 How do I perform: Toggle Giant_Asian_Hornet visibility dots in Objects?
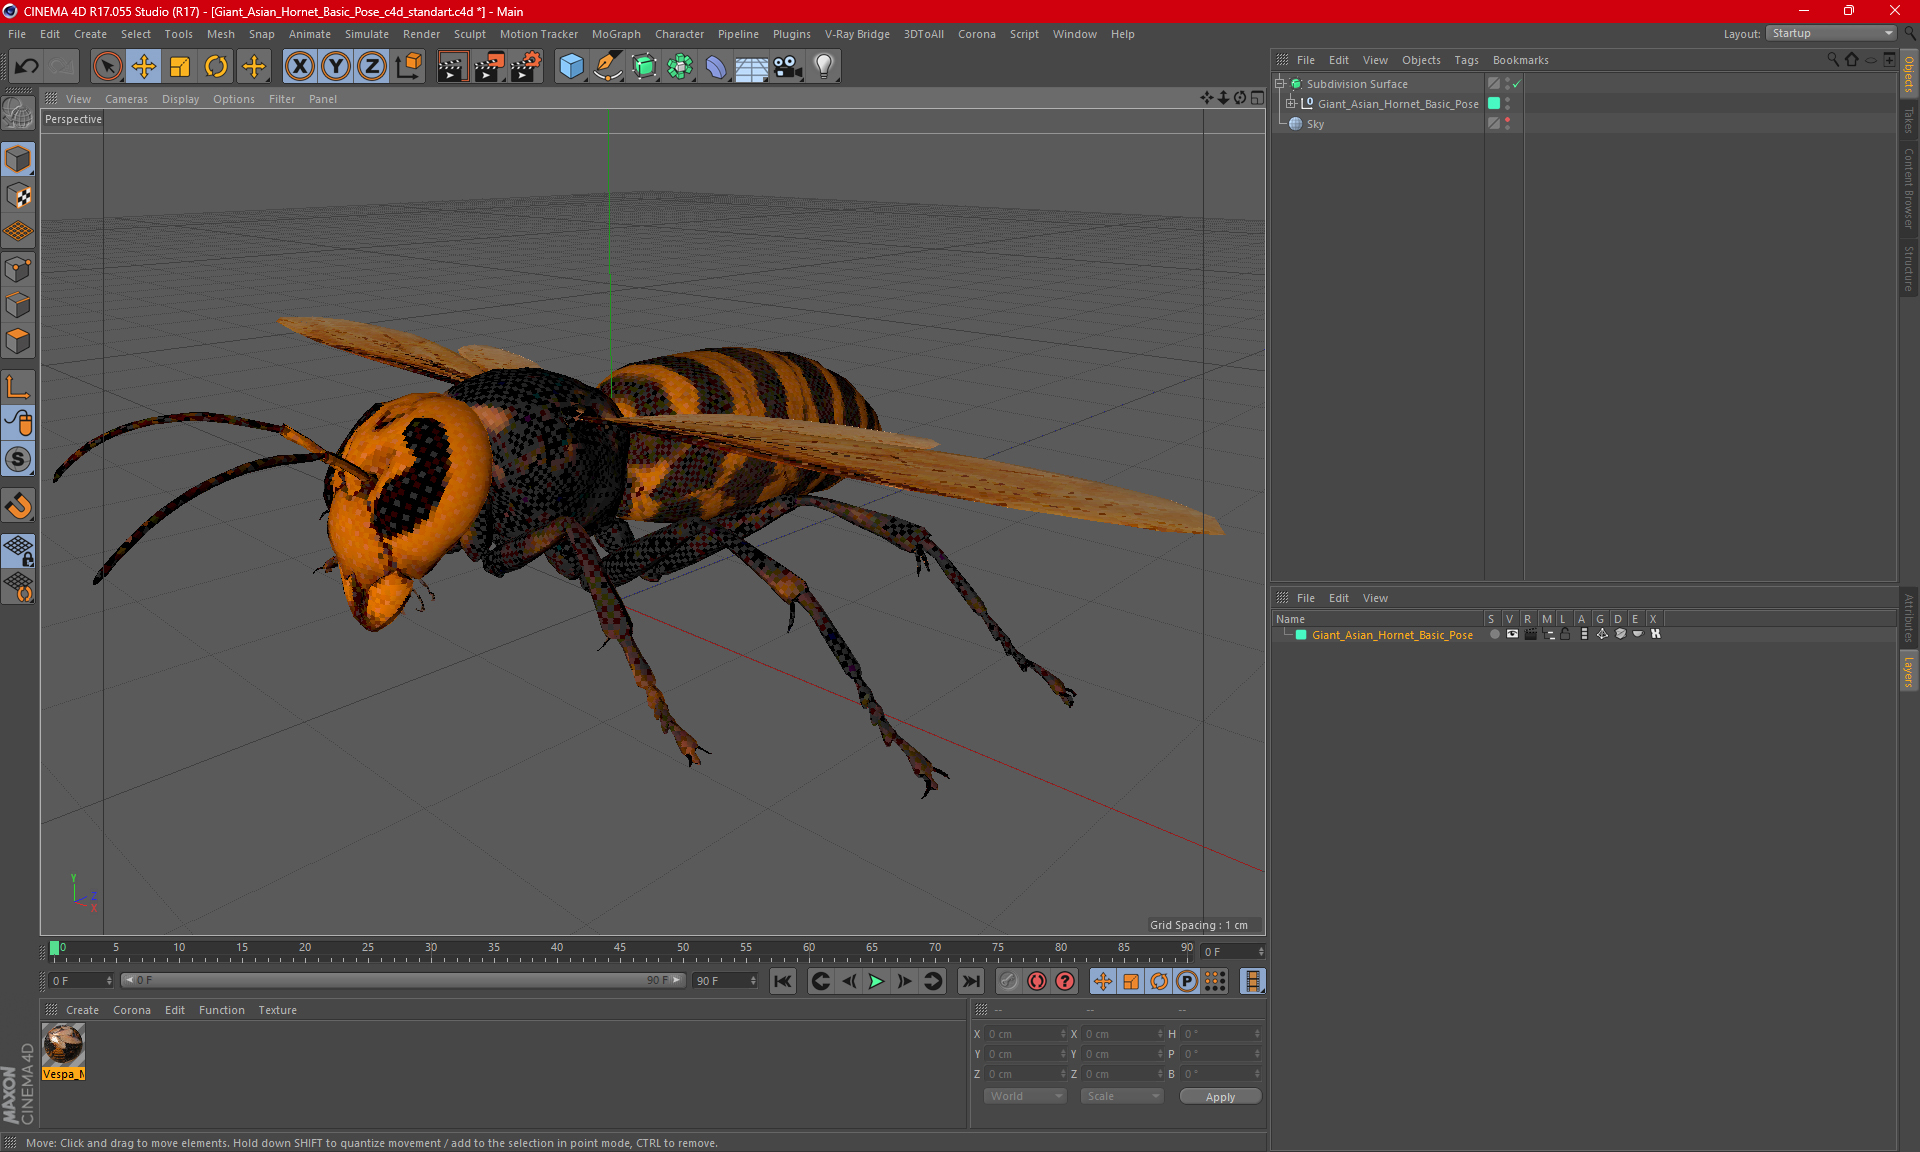pyautogui.click(x=1507, y=104)
